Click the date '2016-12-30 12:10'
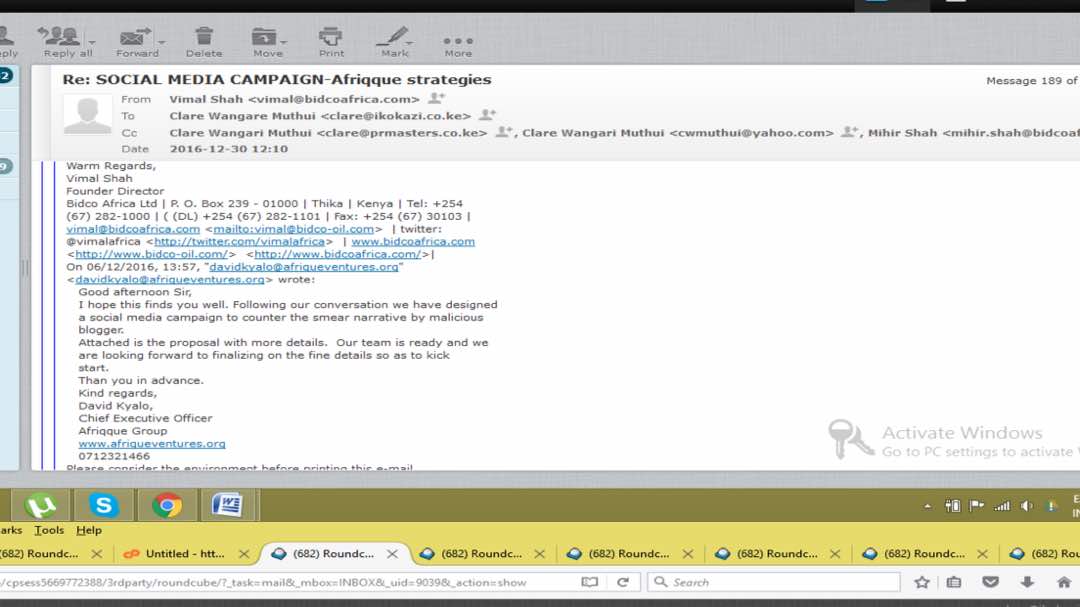Screen dimensions: 1080x607 (x=229, y=149)
